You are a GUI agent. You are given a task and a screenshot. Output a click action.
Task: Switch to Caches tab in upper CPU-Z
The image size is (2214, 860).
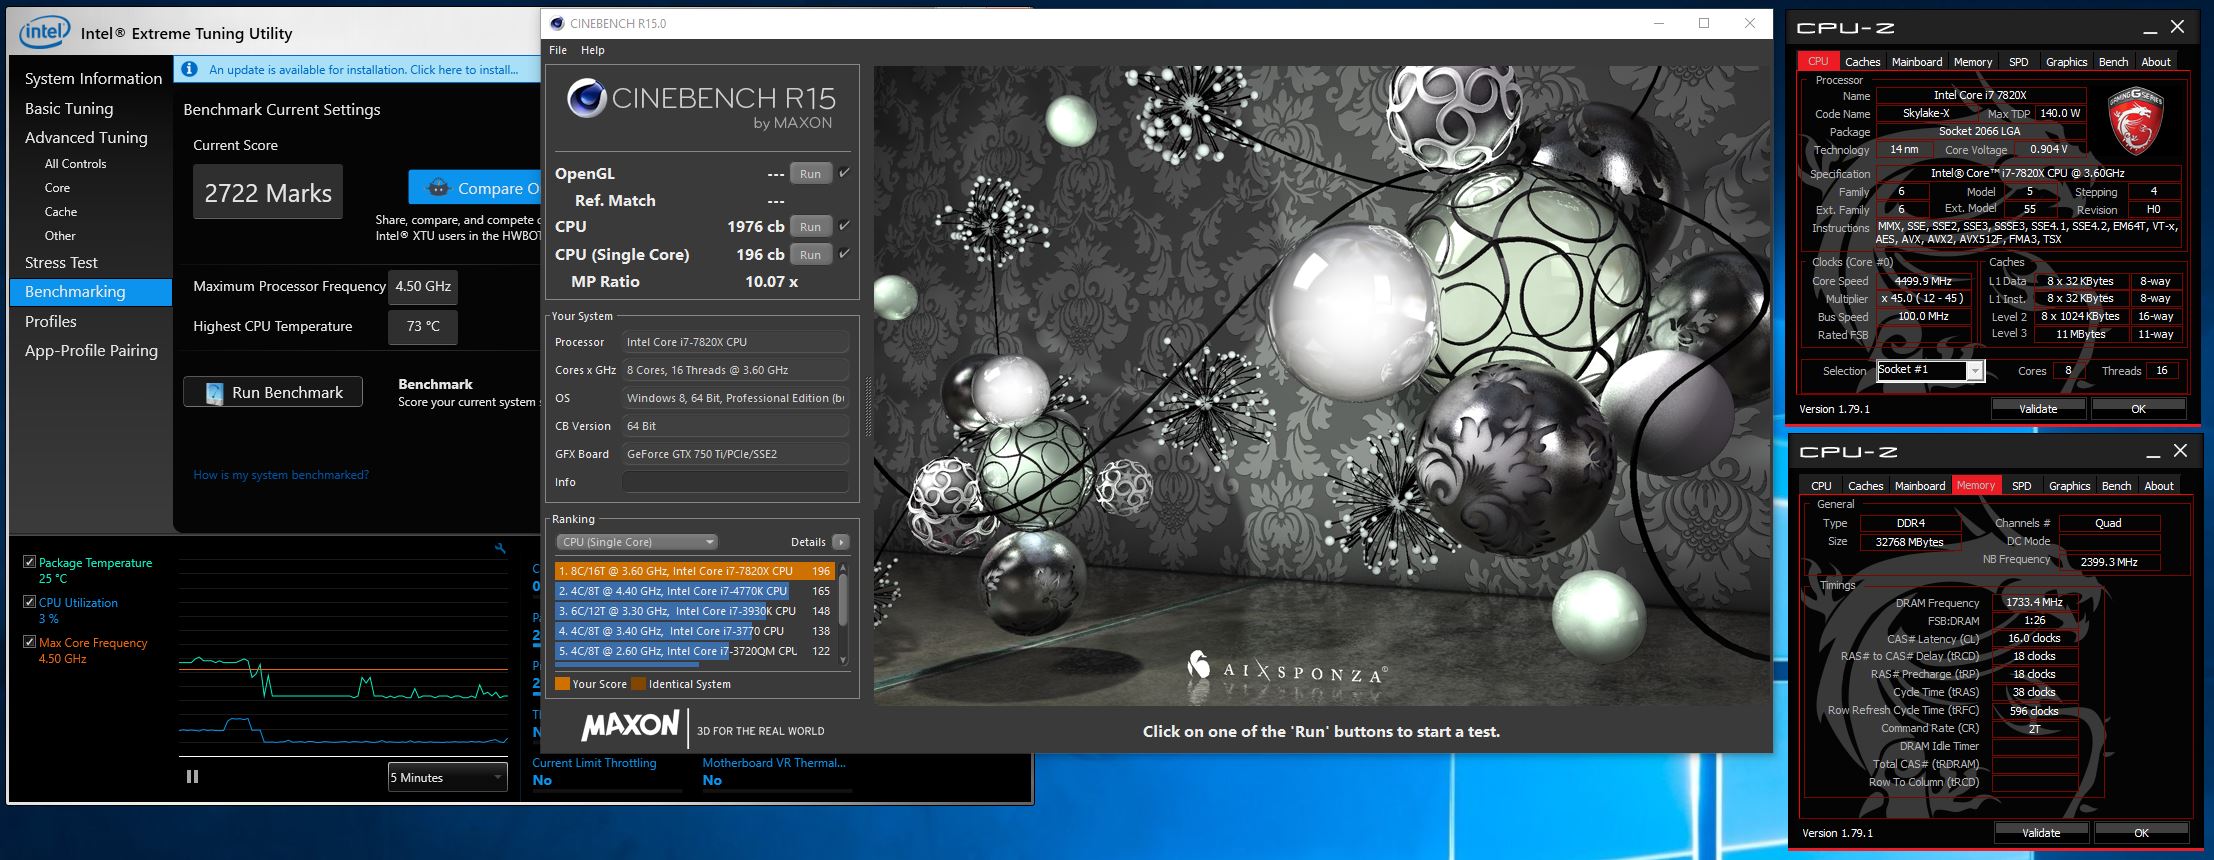tap(1862, 62)
